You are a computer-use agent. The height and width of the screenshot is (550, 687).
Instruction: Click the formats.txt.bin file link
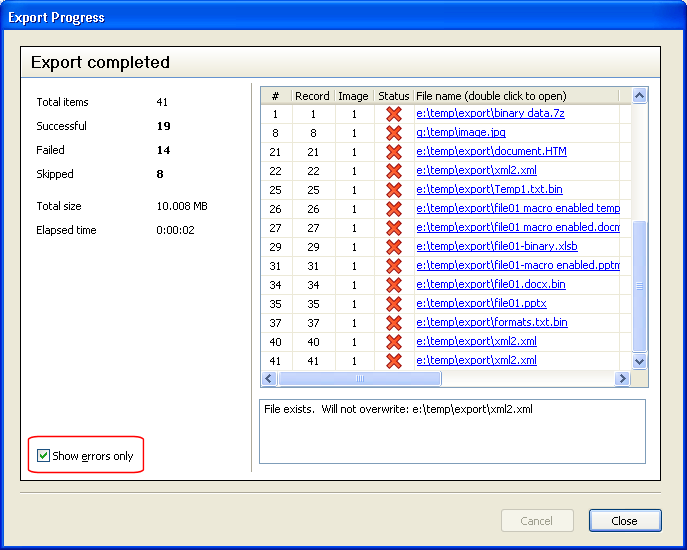[x=492, y=322]
